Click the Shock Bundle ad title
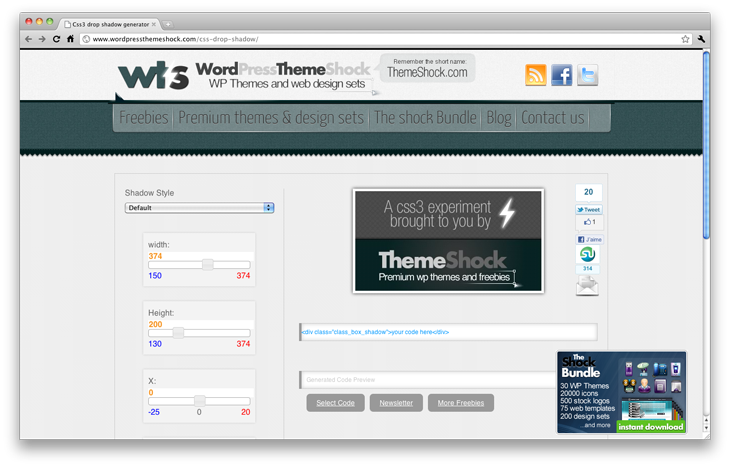Viewport: 730px width, 467px height. pyautogui.click(x=581, y=366)
